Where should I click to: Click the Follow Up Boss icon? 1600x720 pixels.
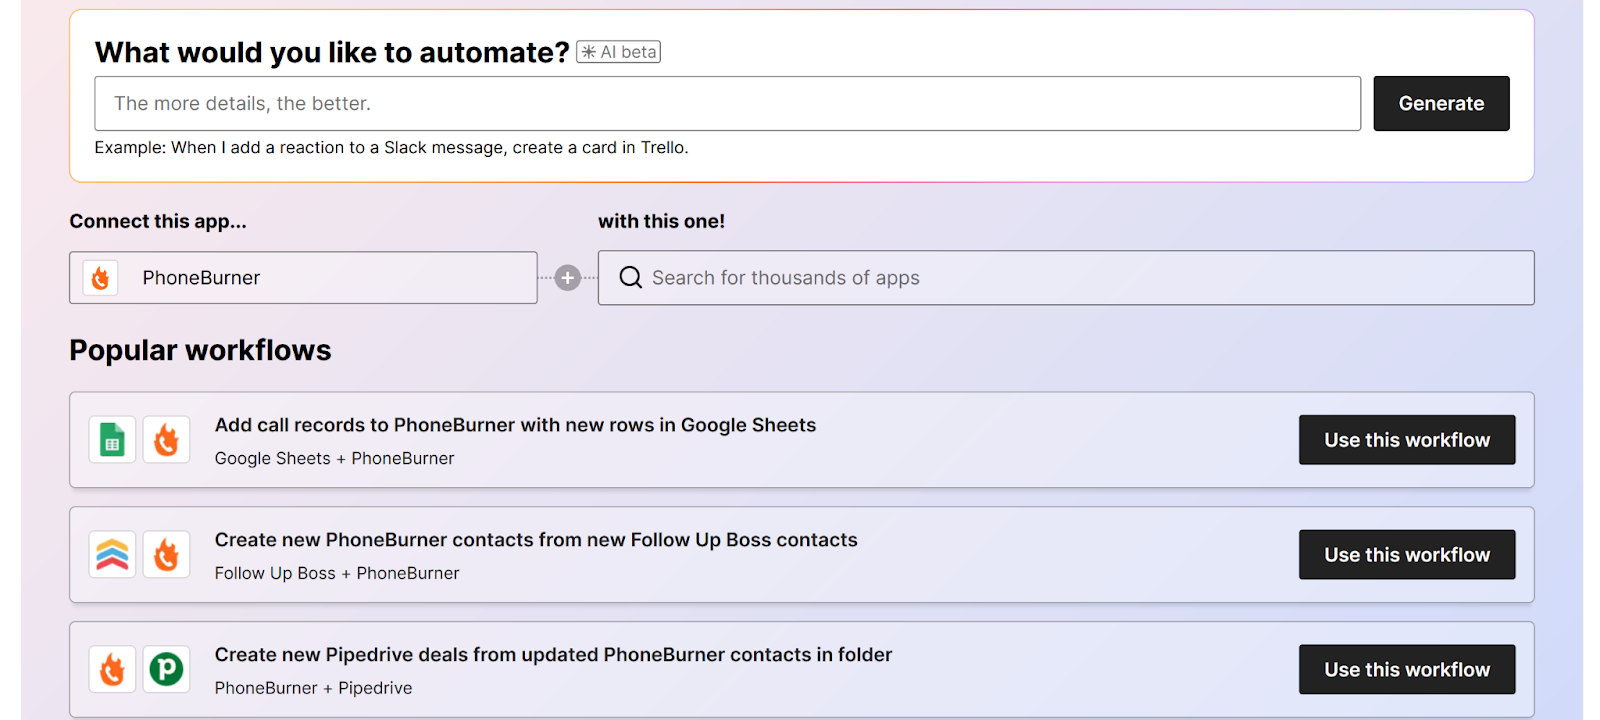tap(112, 555)
